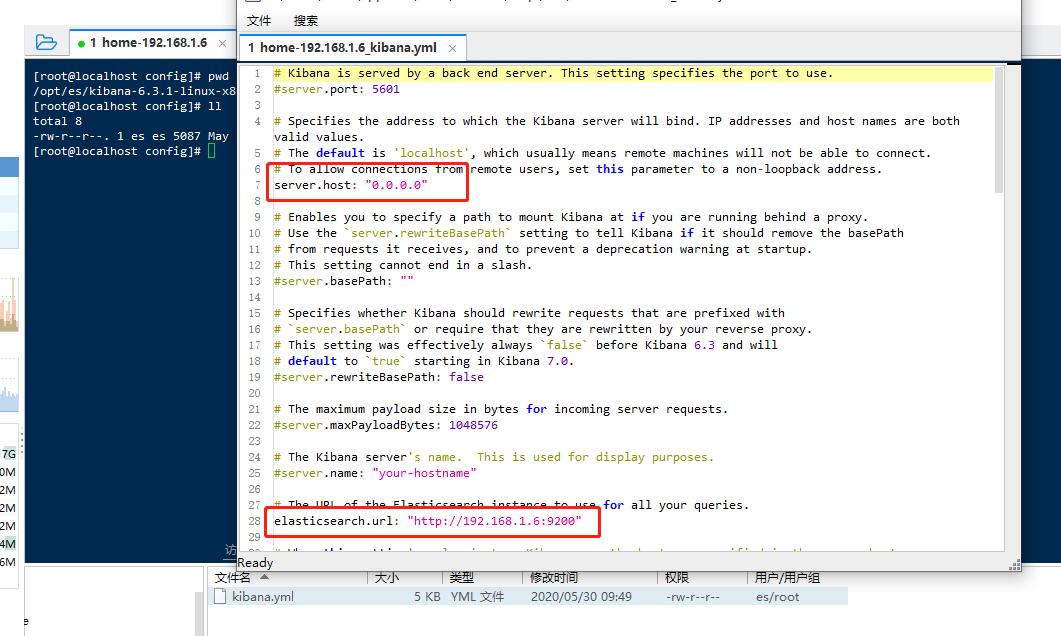Click the terminal cursor at the prompt
The image size is (1061, 636).
tap(211, 151)
